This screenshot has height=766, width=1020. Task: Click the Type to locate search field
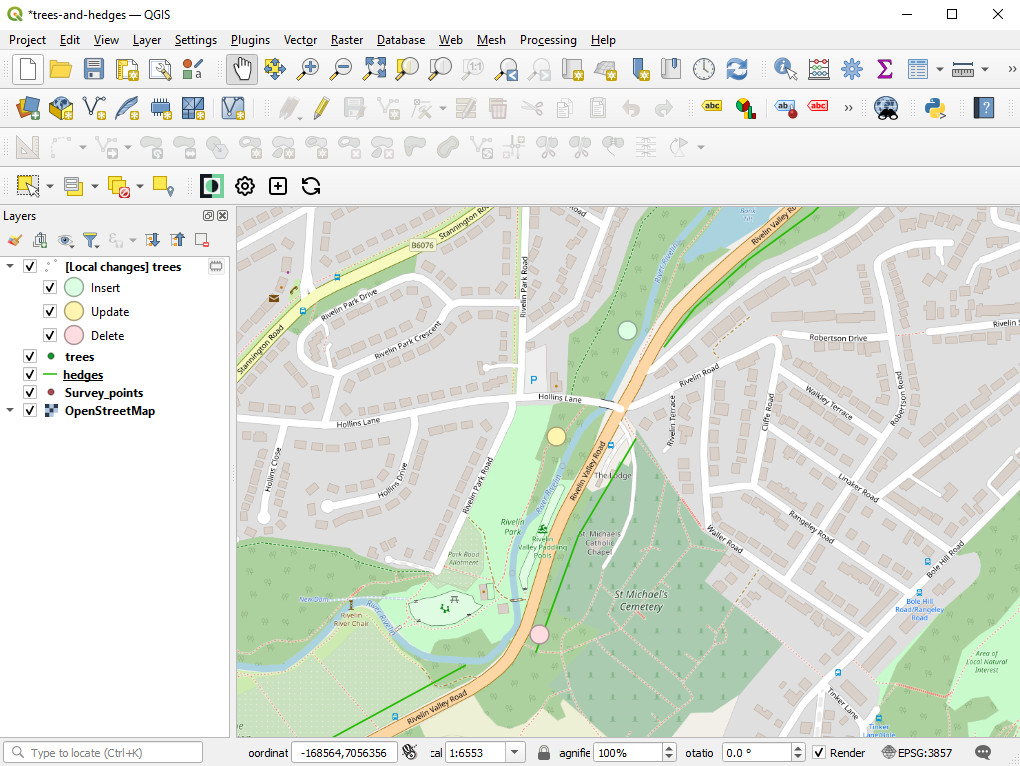point(103,752)
